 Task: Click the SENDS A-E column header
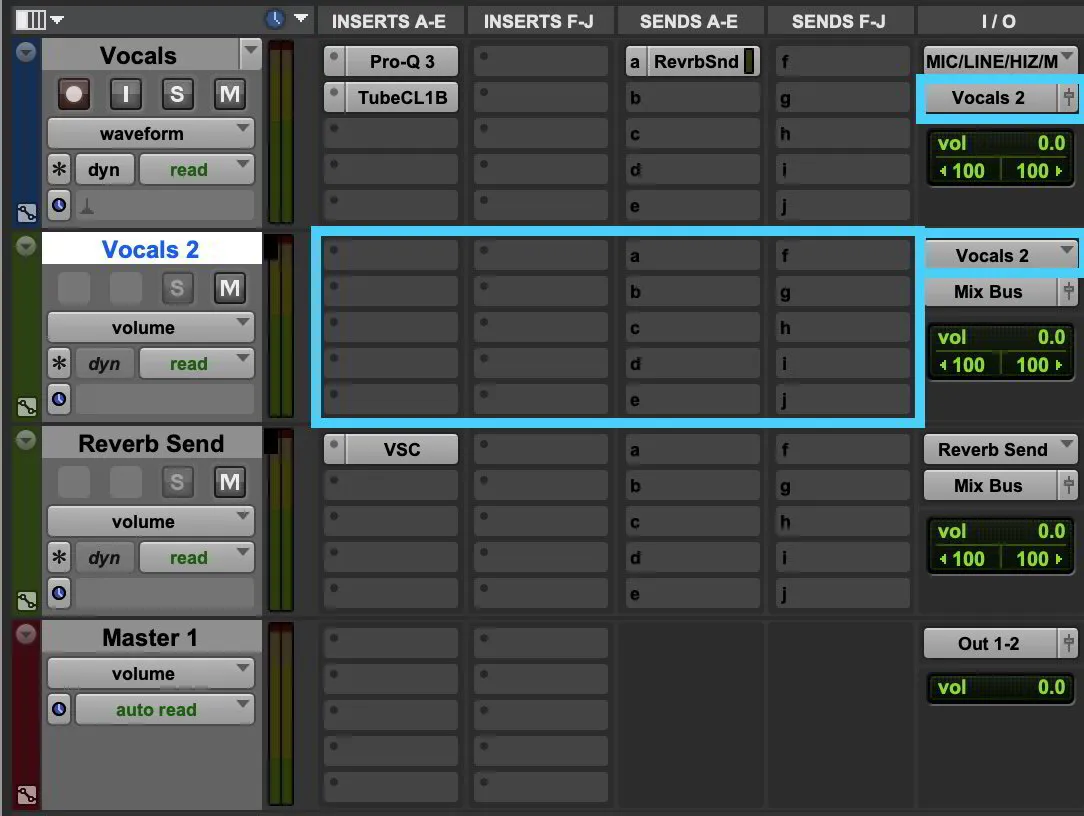click(690, 20)
